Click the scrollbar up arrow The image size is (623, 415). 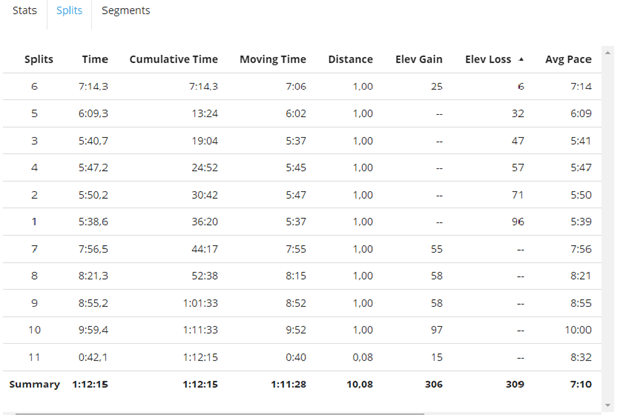(609, 51)
